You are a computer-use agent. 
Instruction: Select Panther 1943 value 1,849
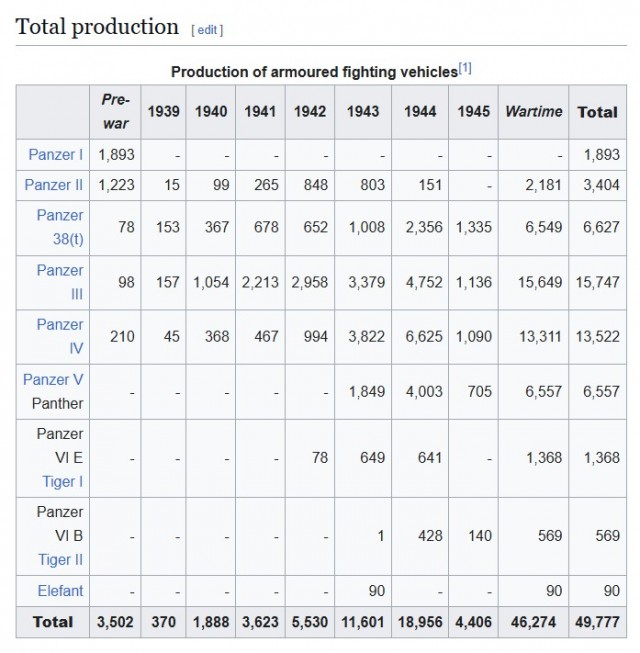pos(366,392)
